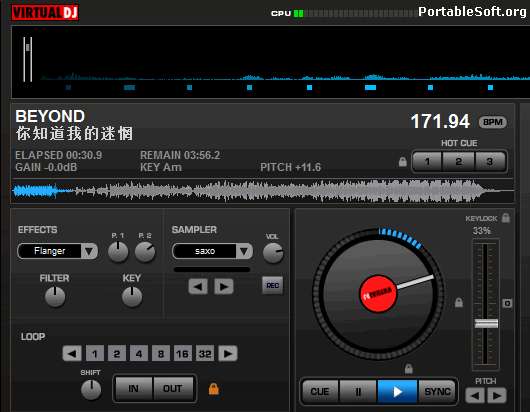Screen dimensions: 530x412
Task: Toggle the lock icon right of the turntable
Action: (459, 302)
